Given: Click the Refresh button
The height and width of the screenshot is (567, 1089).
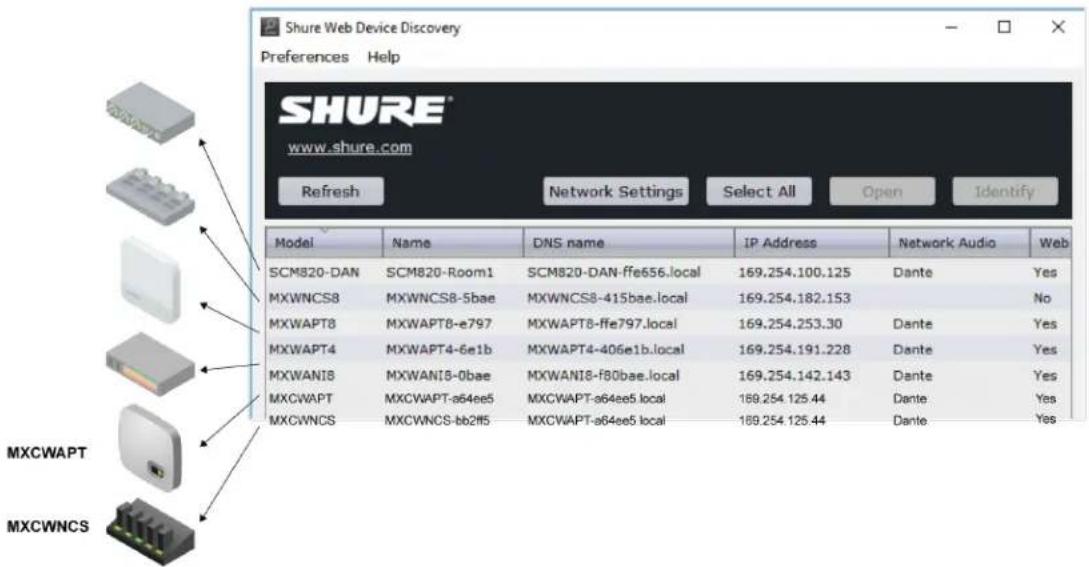Looking at the screenshot, I should (331, 191).
